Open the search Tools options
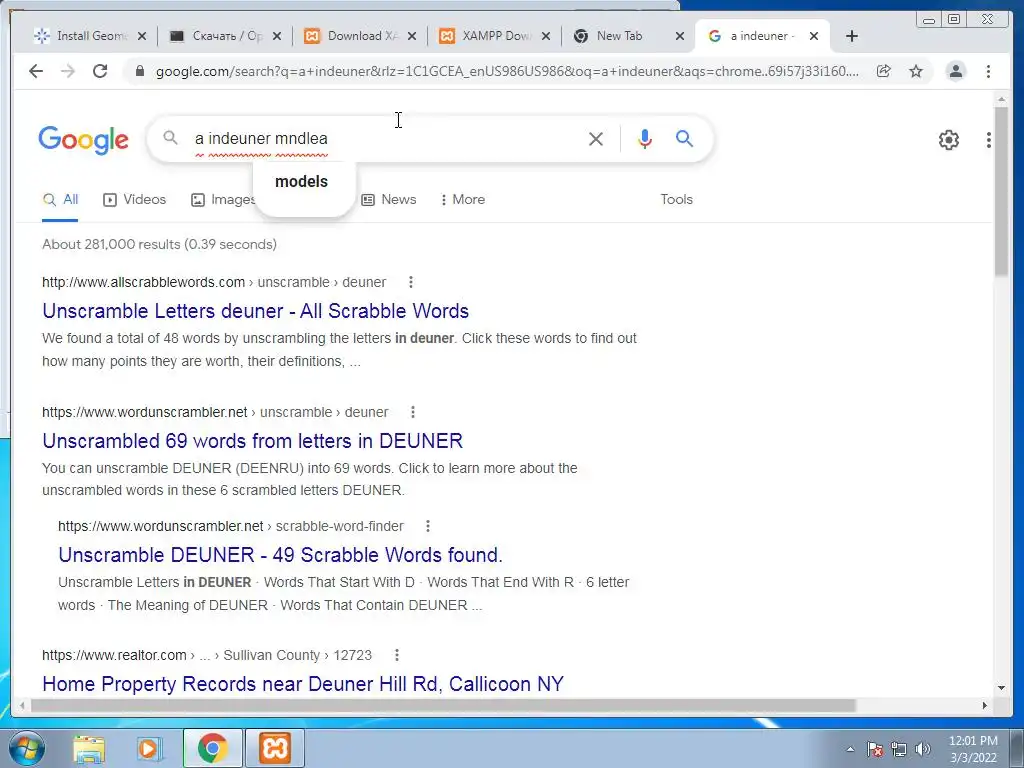1024x768 pixels. pyautogui.click(x=677, y=200)
